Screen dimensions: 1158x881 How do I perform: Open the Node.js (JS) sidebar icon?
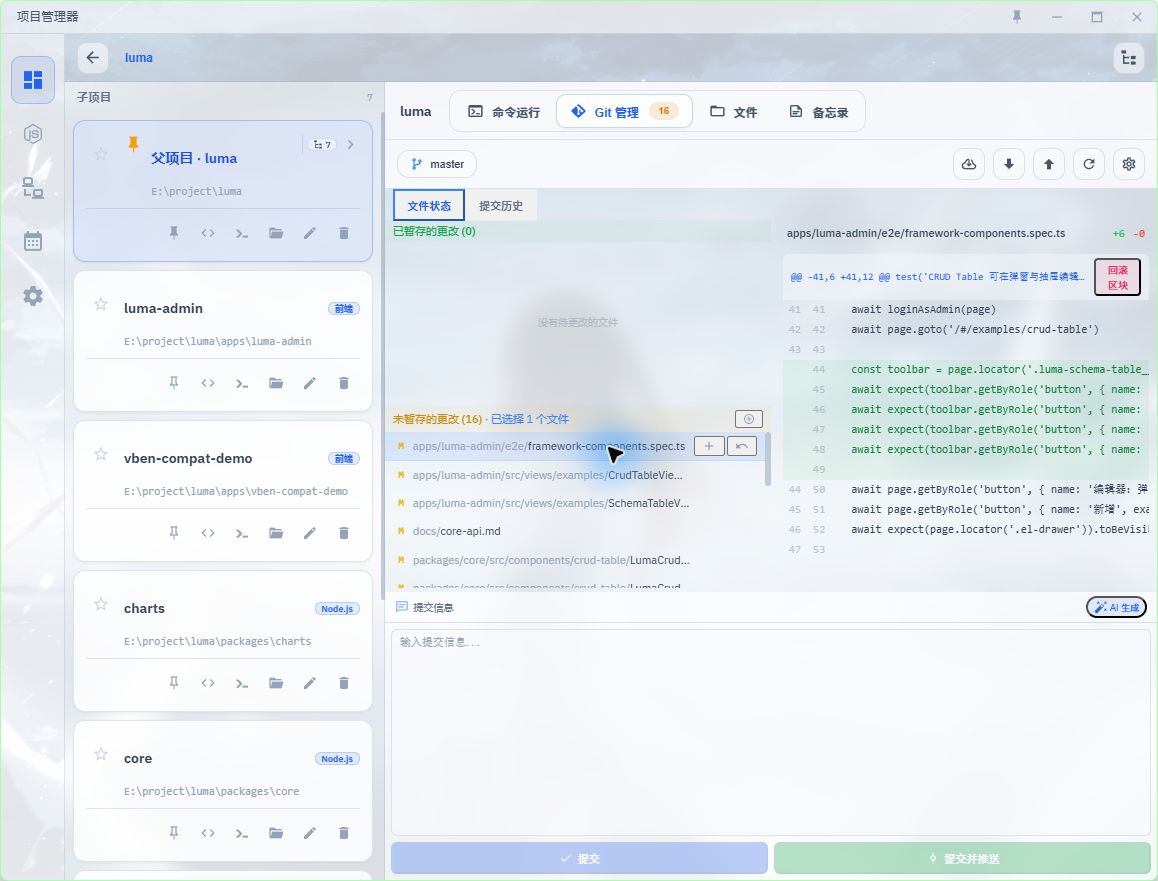click(32, 134)
